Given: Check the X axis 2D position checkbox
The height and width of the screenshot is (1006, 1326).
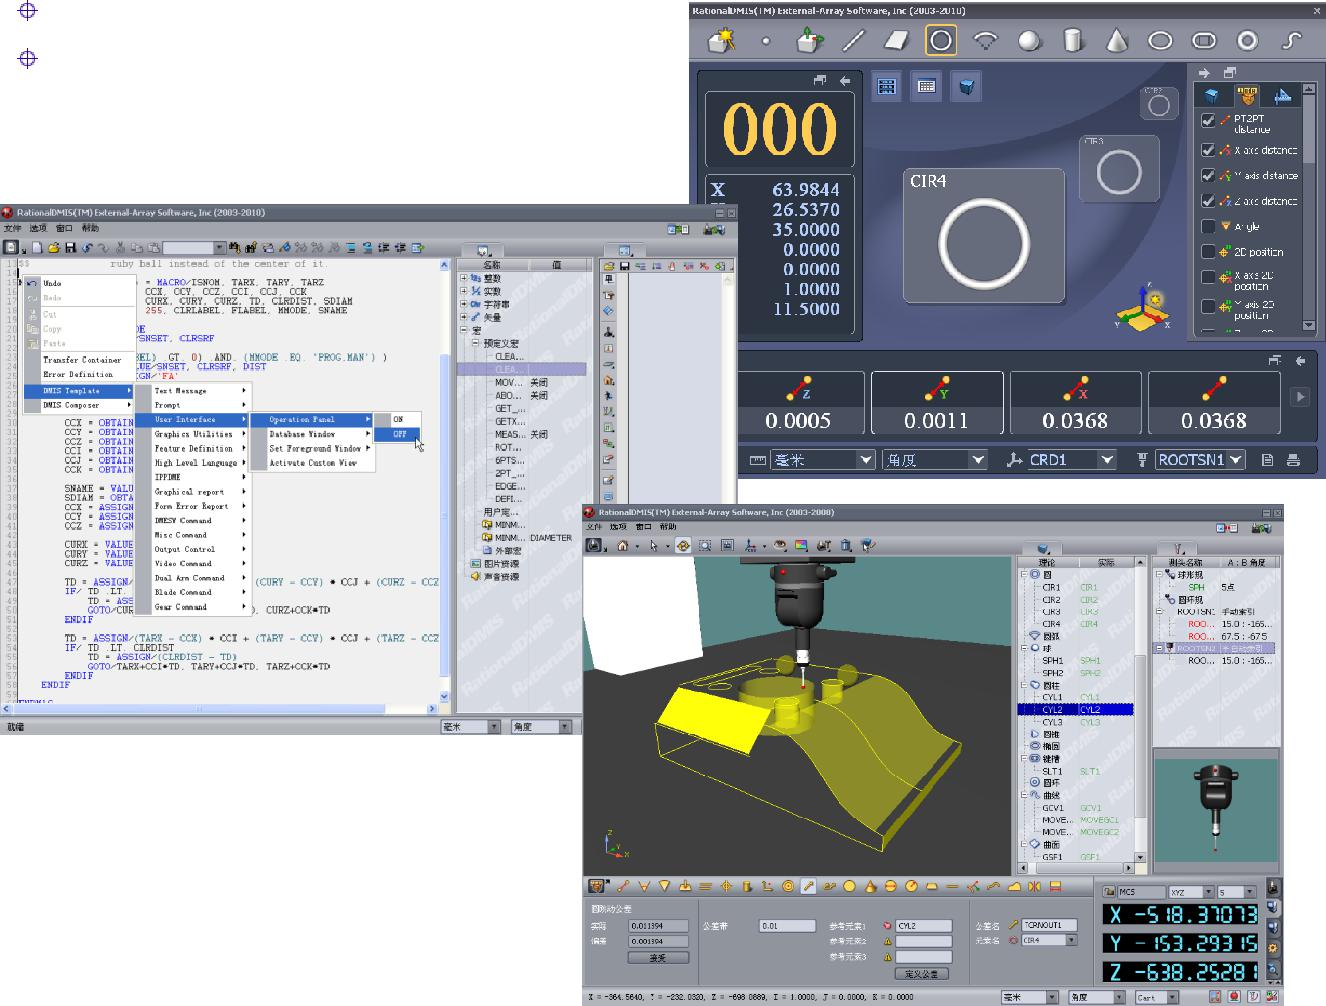Looking at the screenshot, I should tap(1208, 277).
